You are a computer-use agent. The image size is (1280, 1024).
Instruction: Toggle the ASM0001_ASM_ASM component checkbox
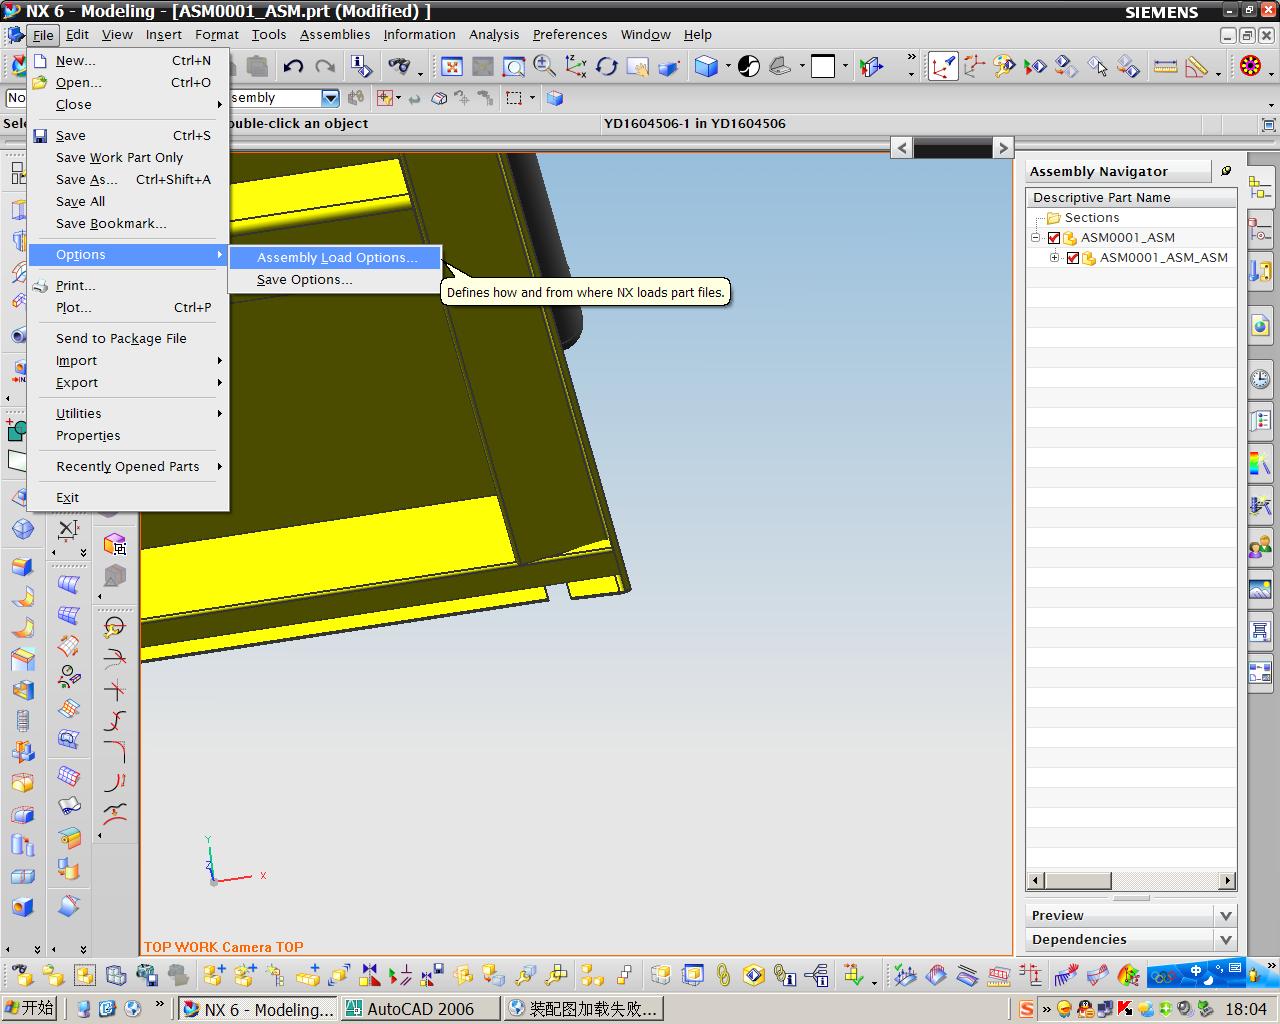[1073, 258]
